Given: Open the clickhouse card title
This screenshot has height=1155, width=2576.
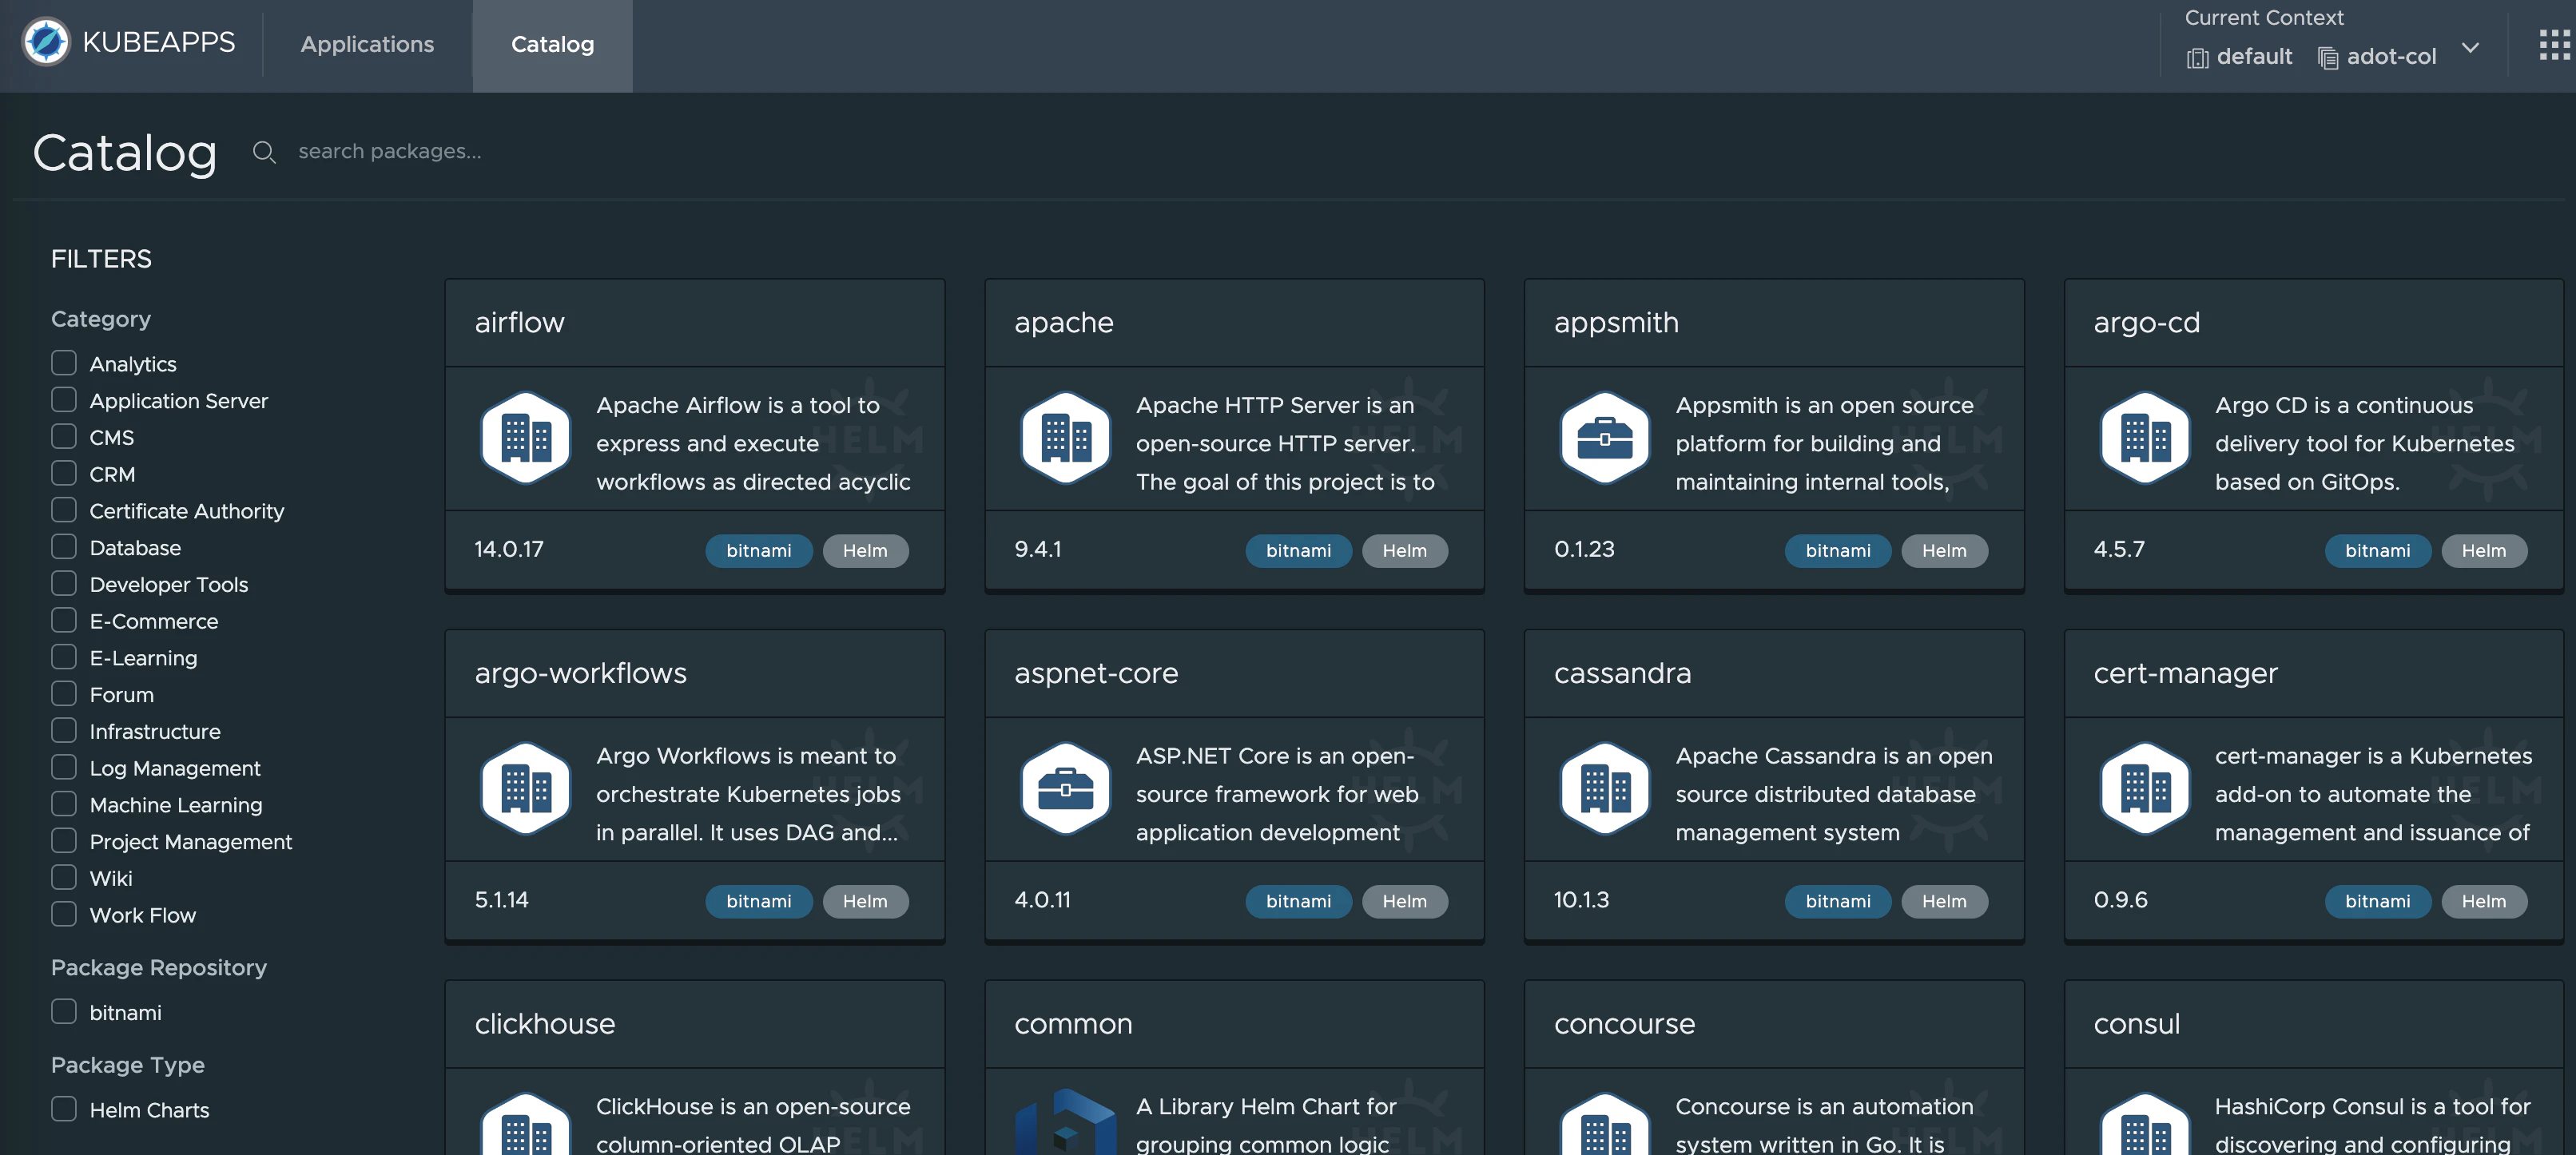Looking at the screenshot, I should (x=545, y=1024).
